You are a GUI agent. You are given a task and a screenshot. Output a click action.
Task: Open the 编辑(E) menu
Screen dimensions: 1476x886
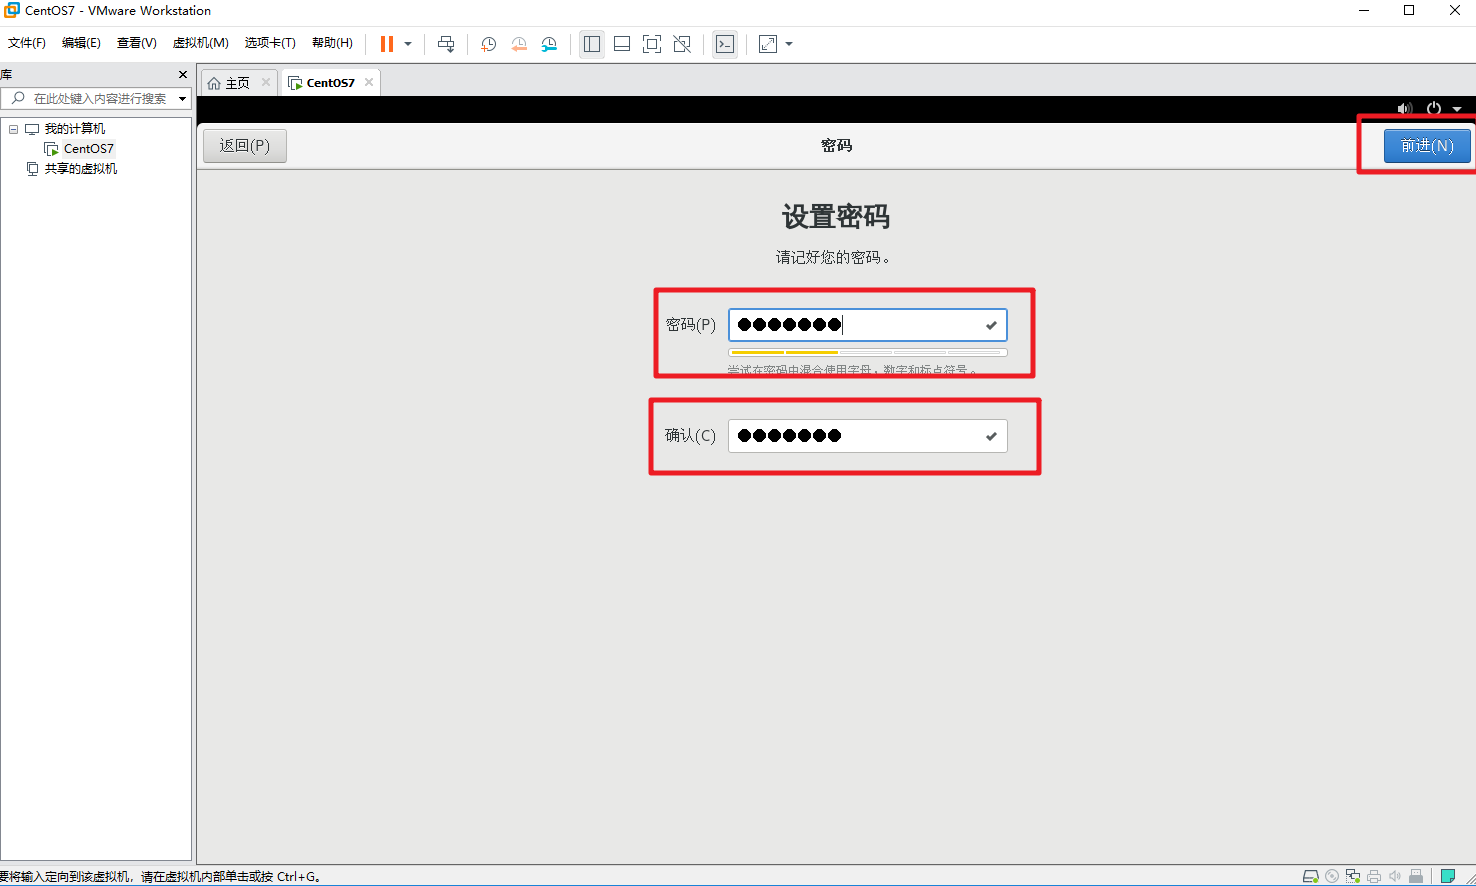[81, 43]
